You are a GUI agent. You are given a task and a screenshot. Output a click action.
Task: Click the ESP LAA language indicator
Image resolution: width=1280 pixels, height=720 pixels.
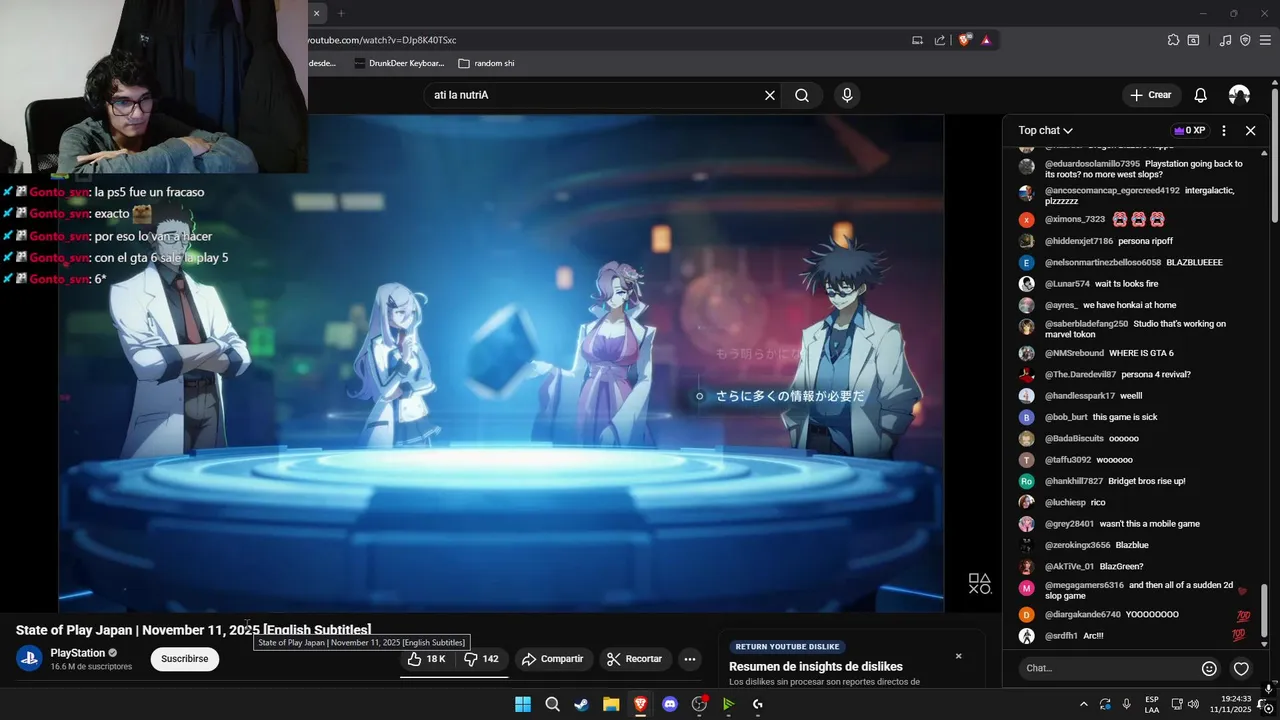click(x=1152, y=704)
